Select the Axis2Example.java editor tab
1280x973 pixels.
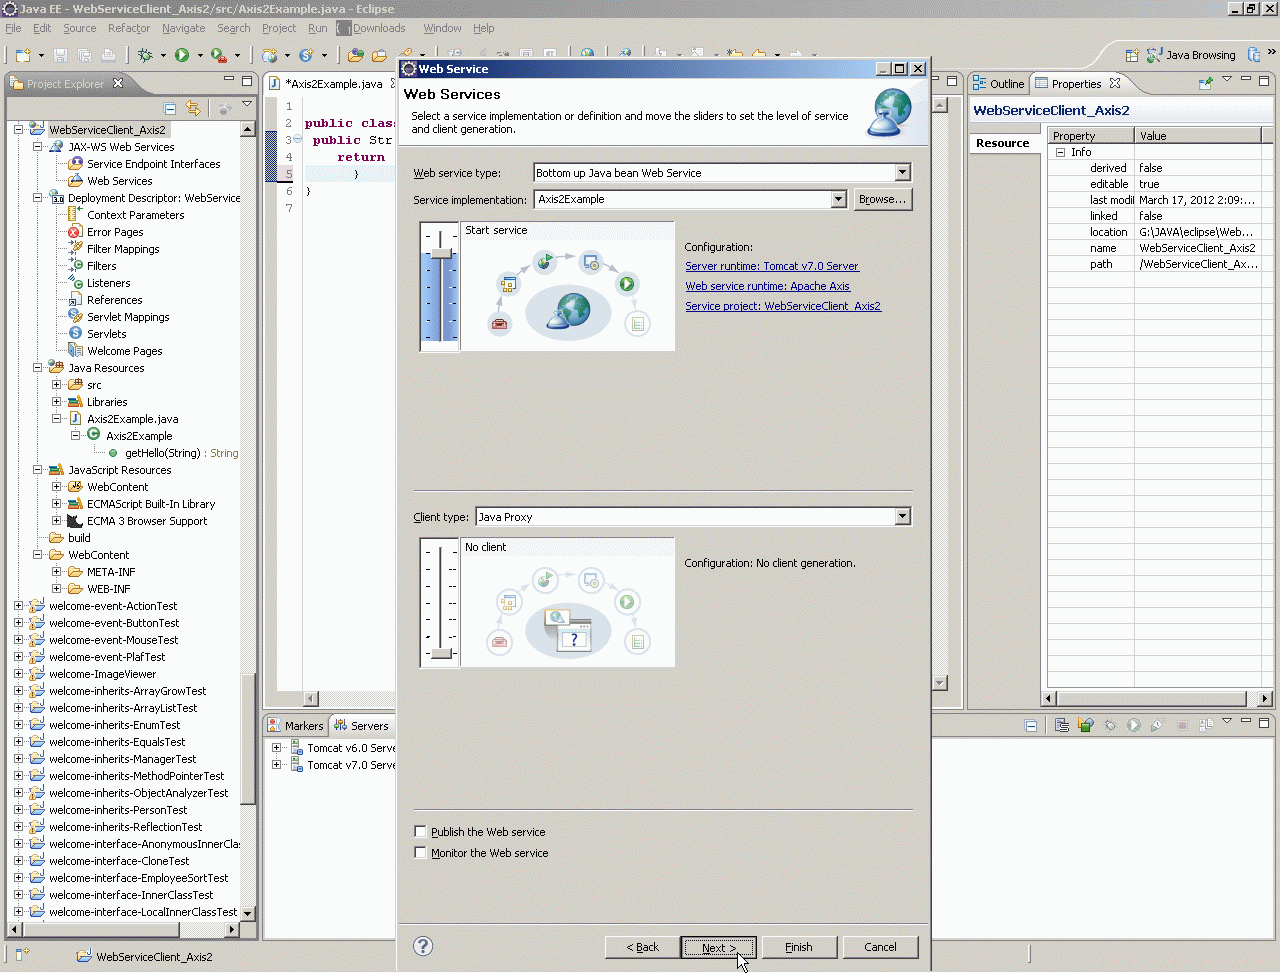click(x=332, y=84)
